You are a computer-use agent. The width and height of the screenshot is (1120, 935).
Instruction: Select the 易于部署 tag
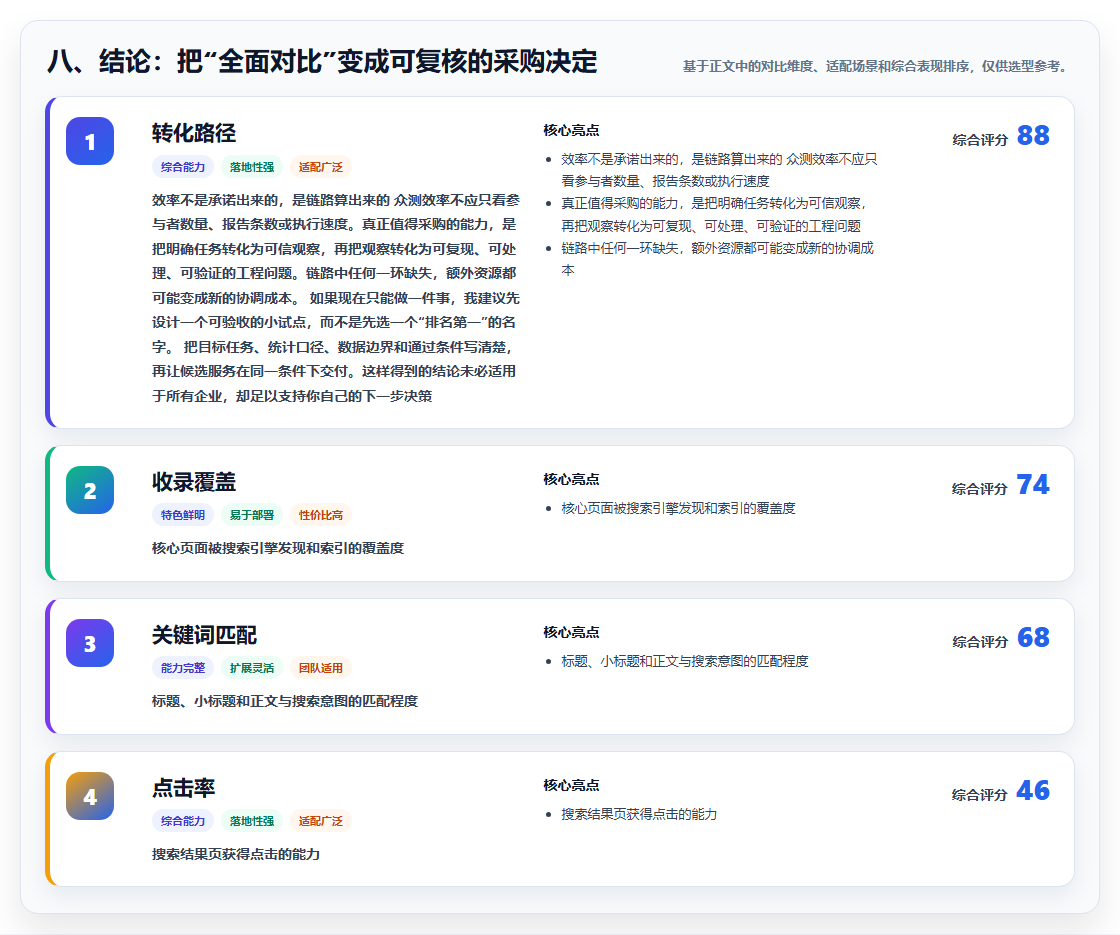(252, 515)
